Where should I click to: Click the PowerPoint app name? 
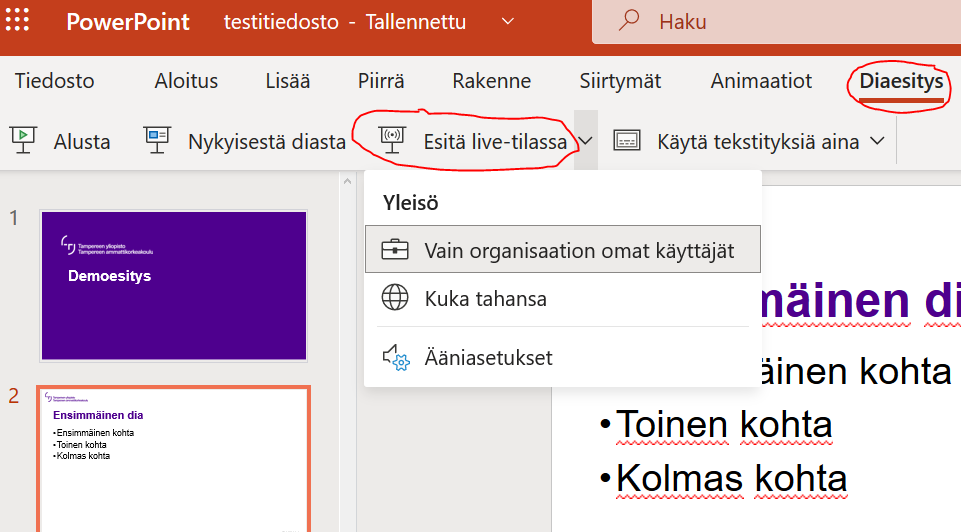[128, 22]
